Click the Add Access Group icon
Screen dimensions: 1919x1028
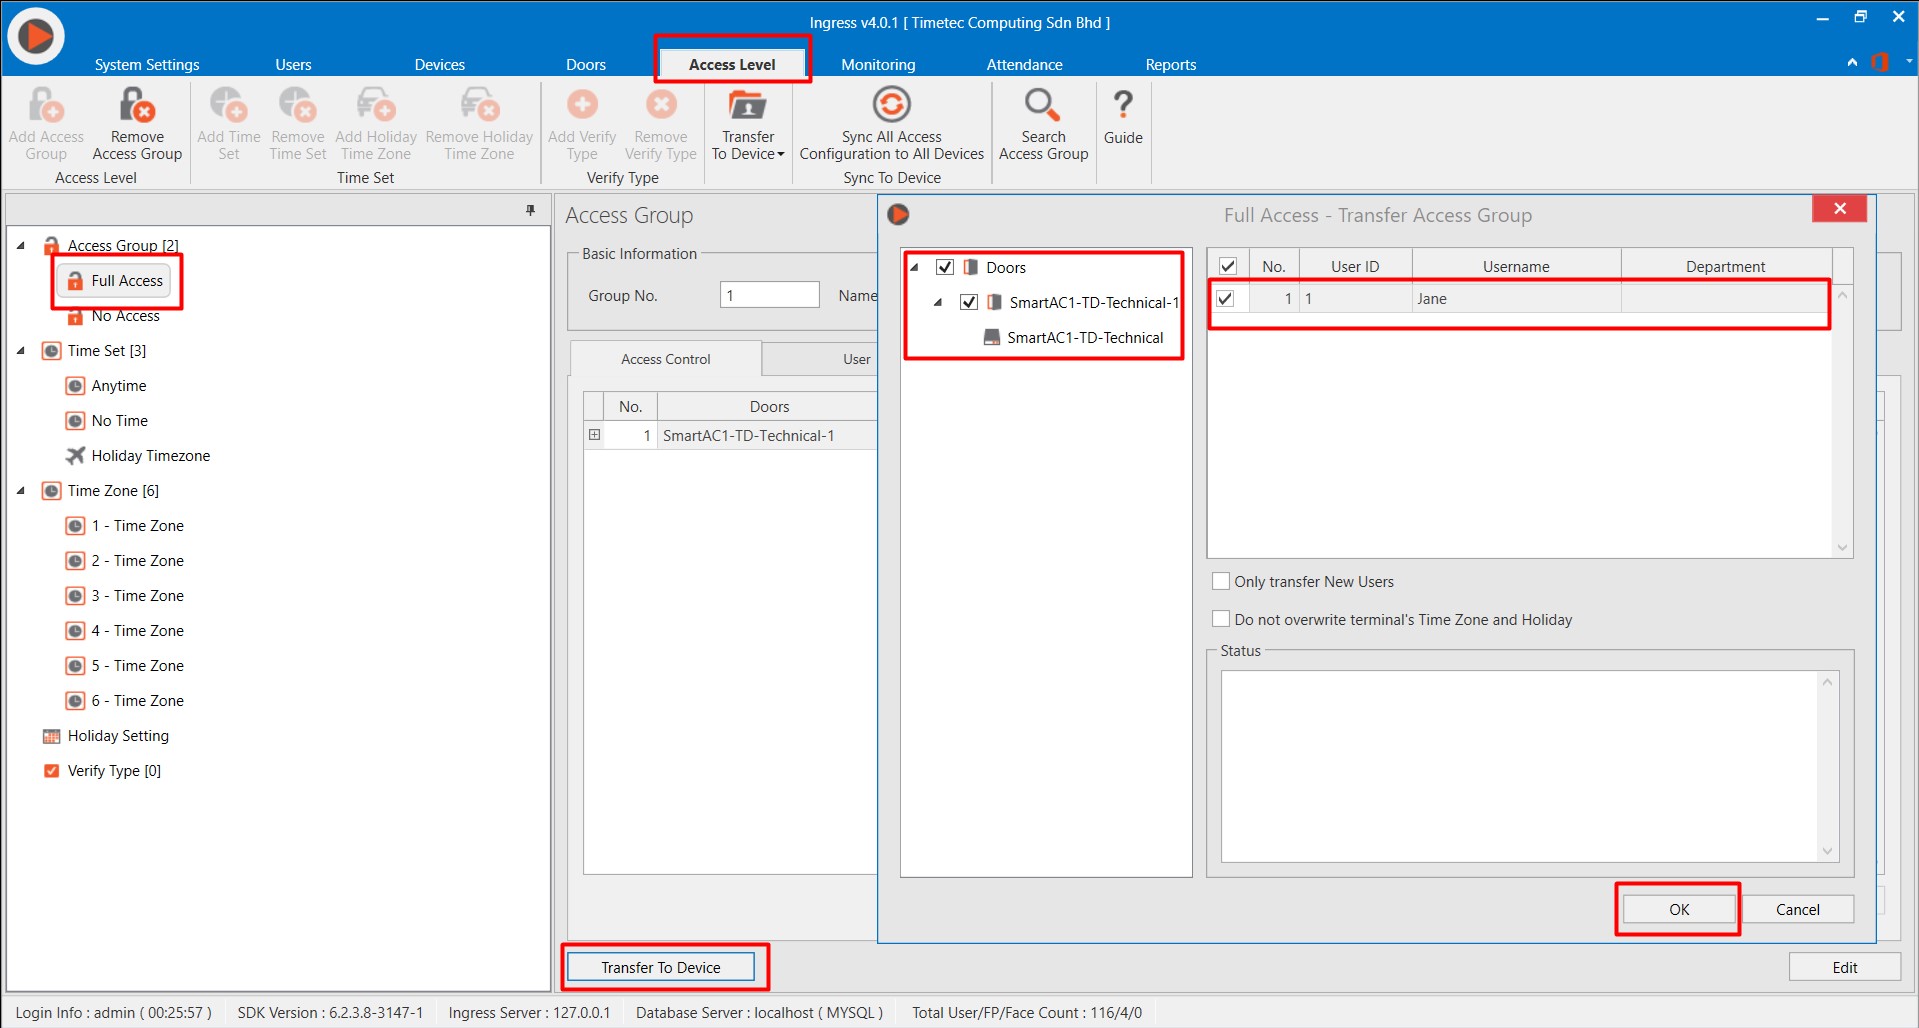[46, 104]
